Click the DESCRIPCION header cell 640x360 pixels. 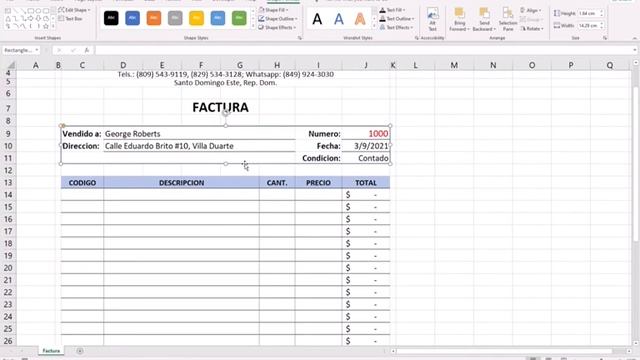pos(181,182)
